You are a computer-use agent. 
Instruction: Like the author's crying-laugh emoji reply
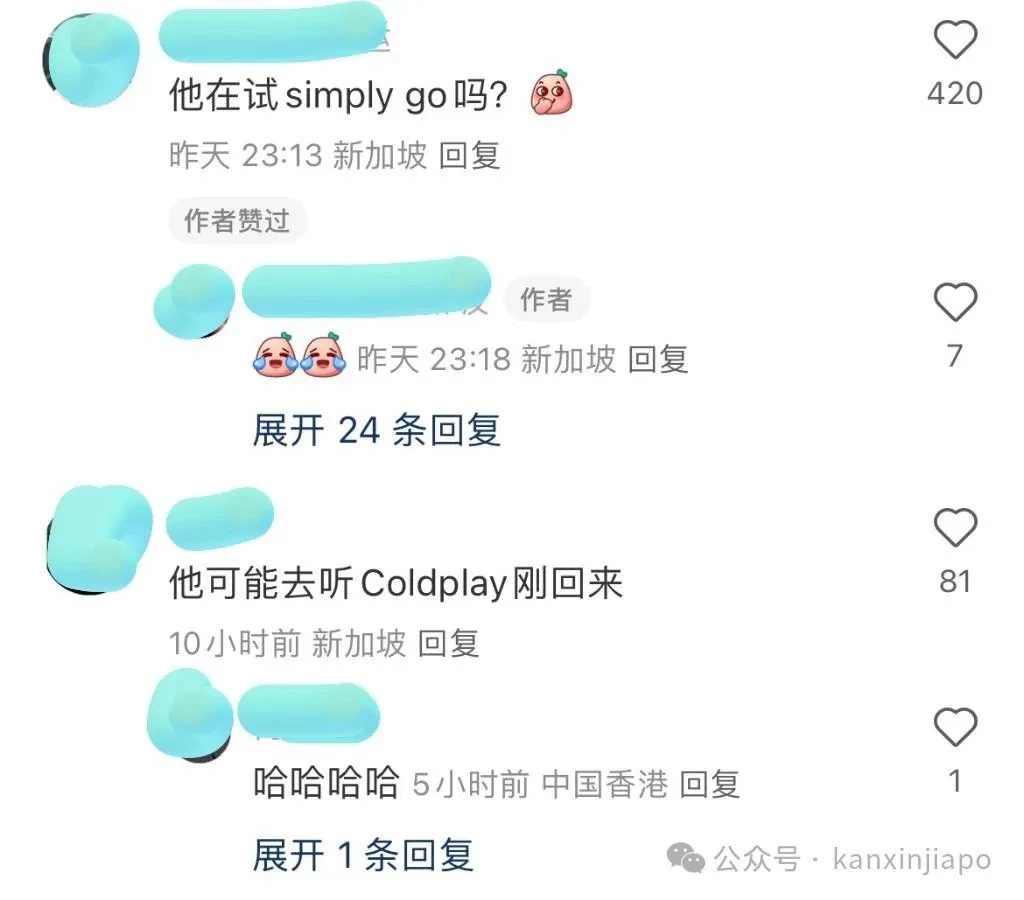[x=955, y=302]
